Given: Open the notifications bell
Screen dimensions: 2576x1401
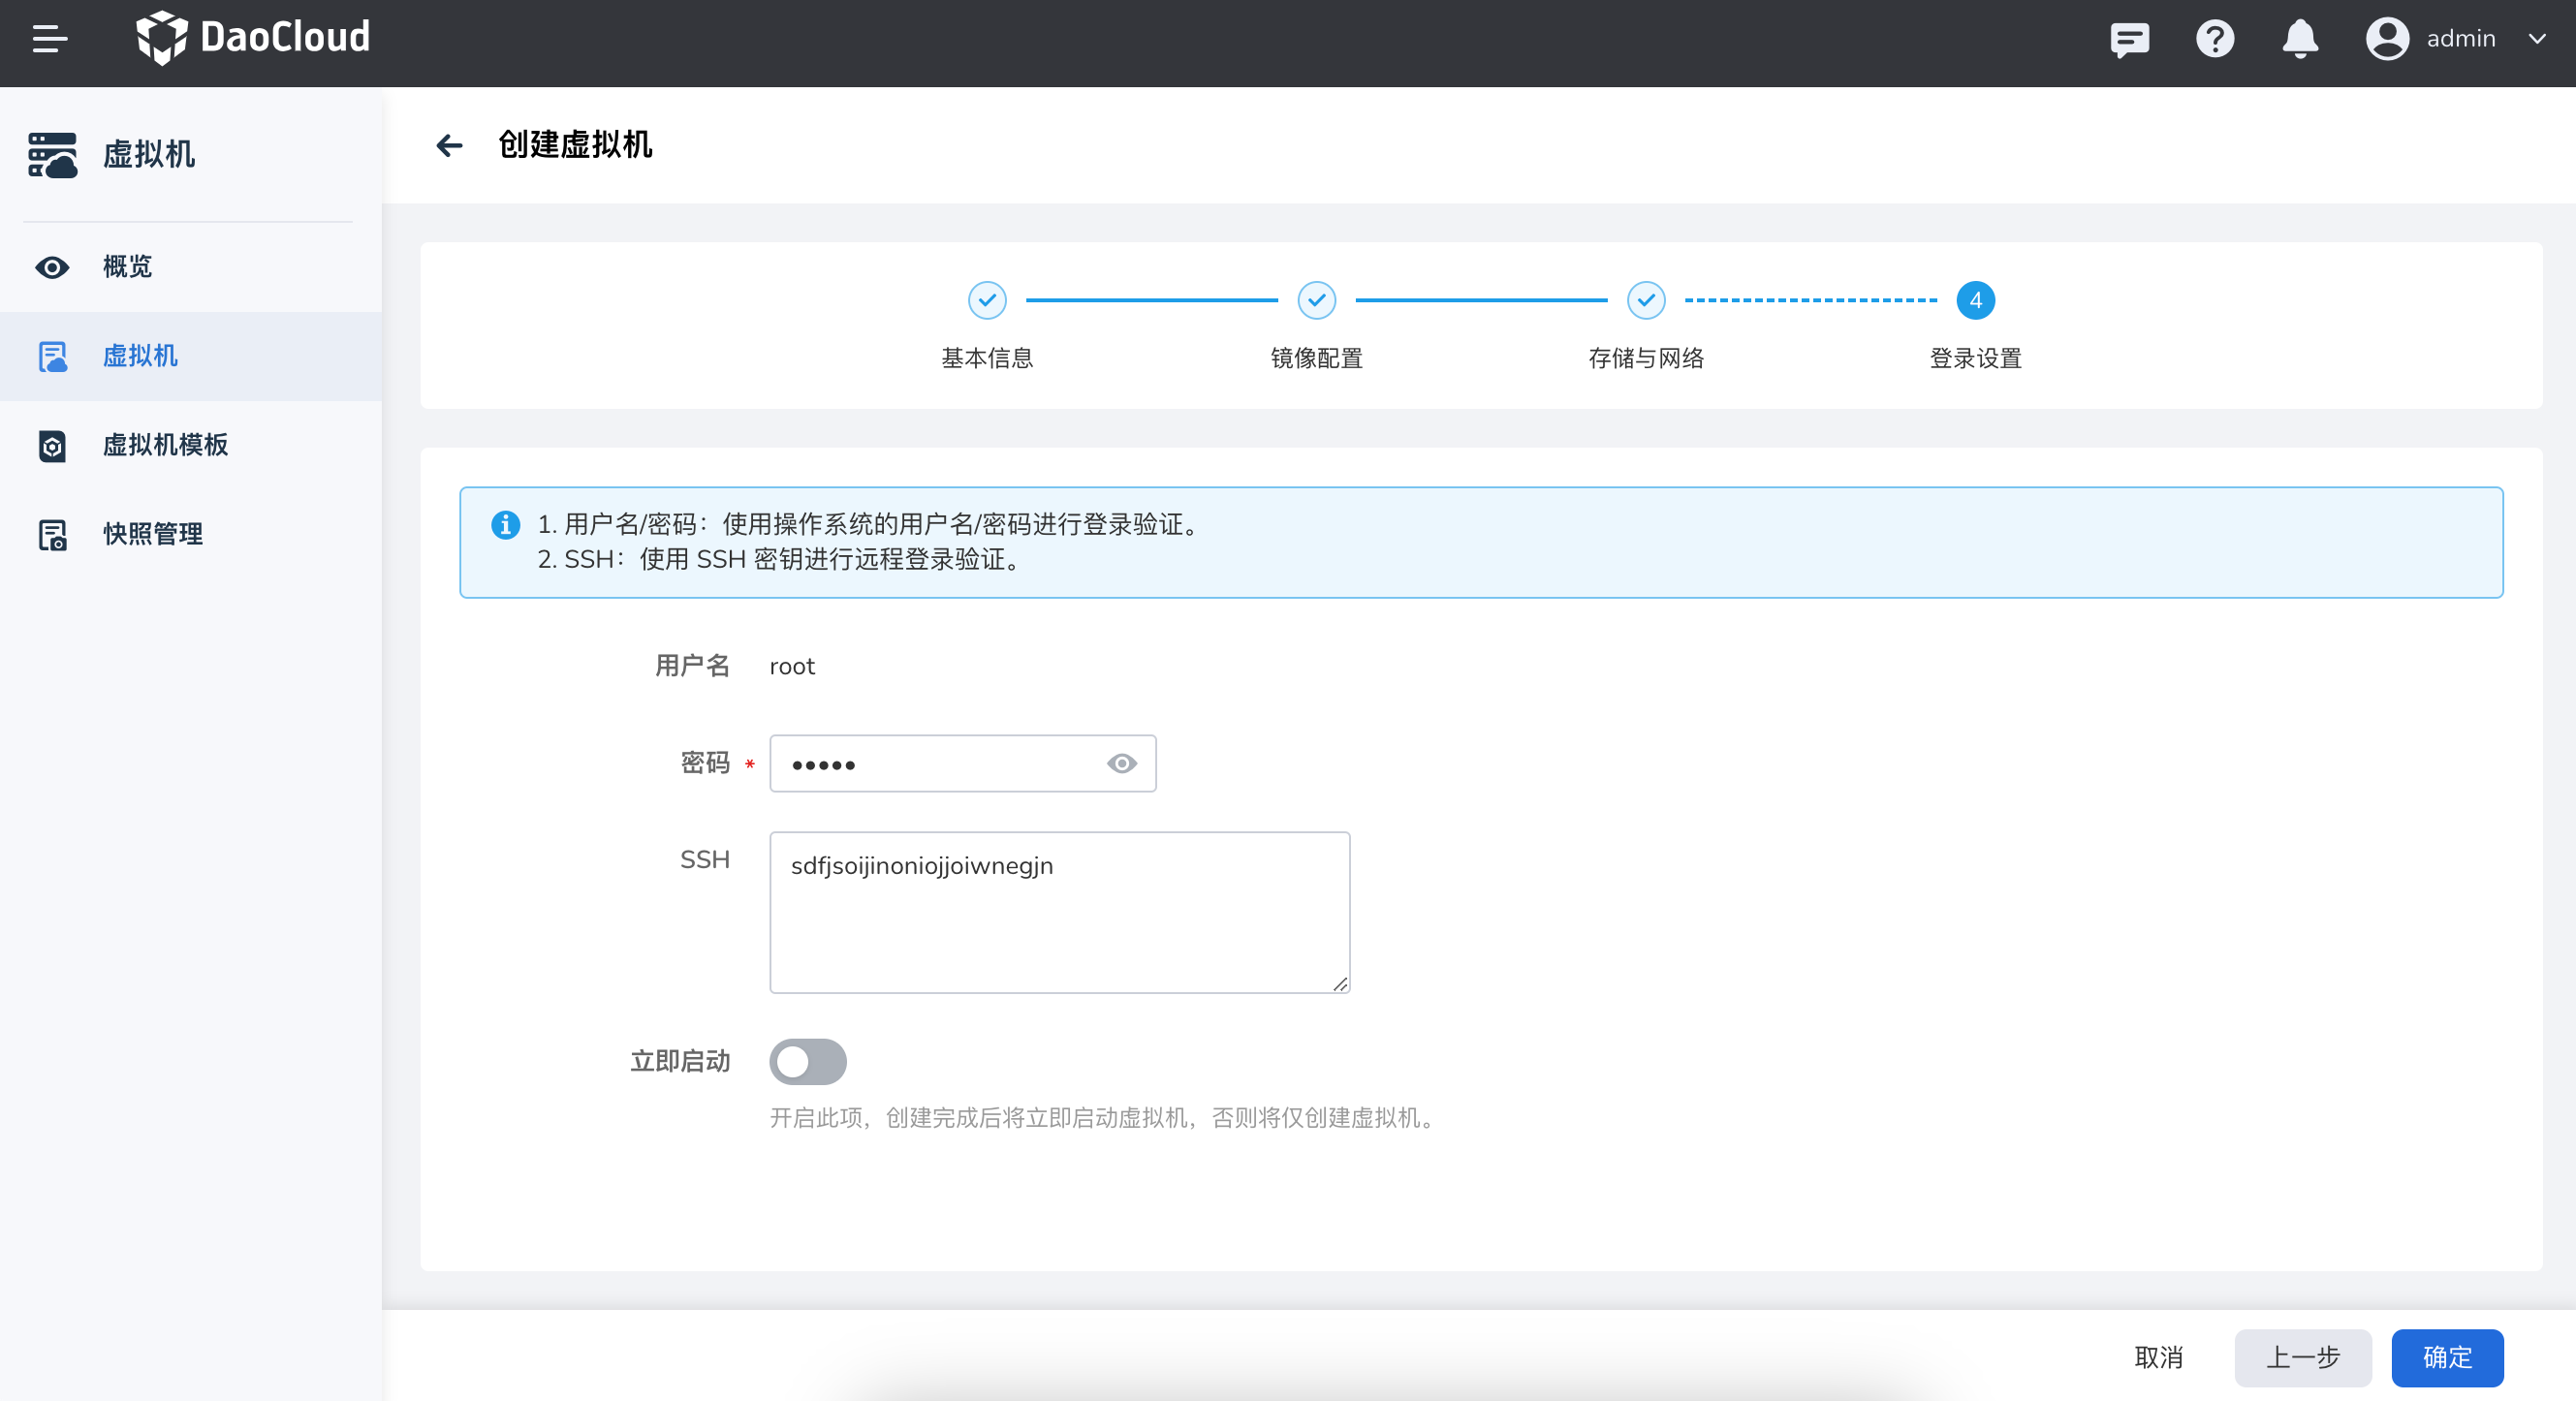Looking at the screenshot, I should click(x=2299, y=40).
